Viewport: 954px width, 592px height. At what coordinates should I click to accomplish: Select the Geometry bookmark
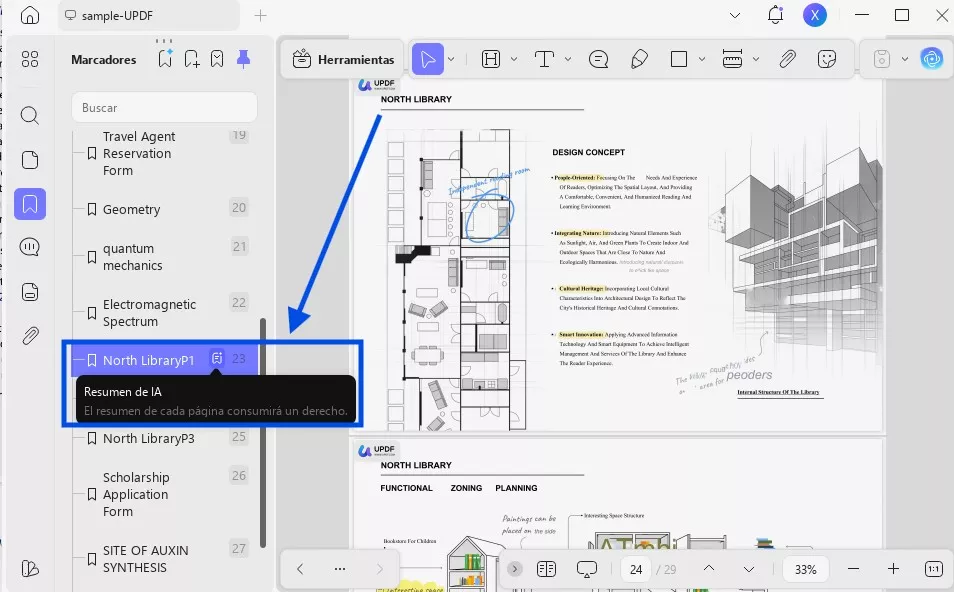tap(131, 209)
